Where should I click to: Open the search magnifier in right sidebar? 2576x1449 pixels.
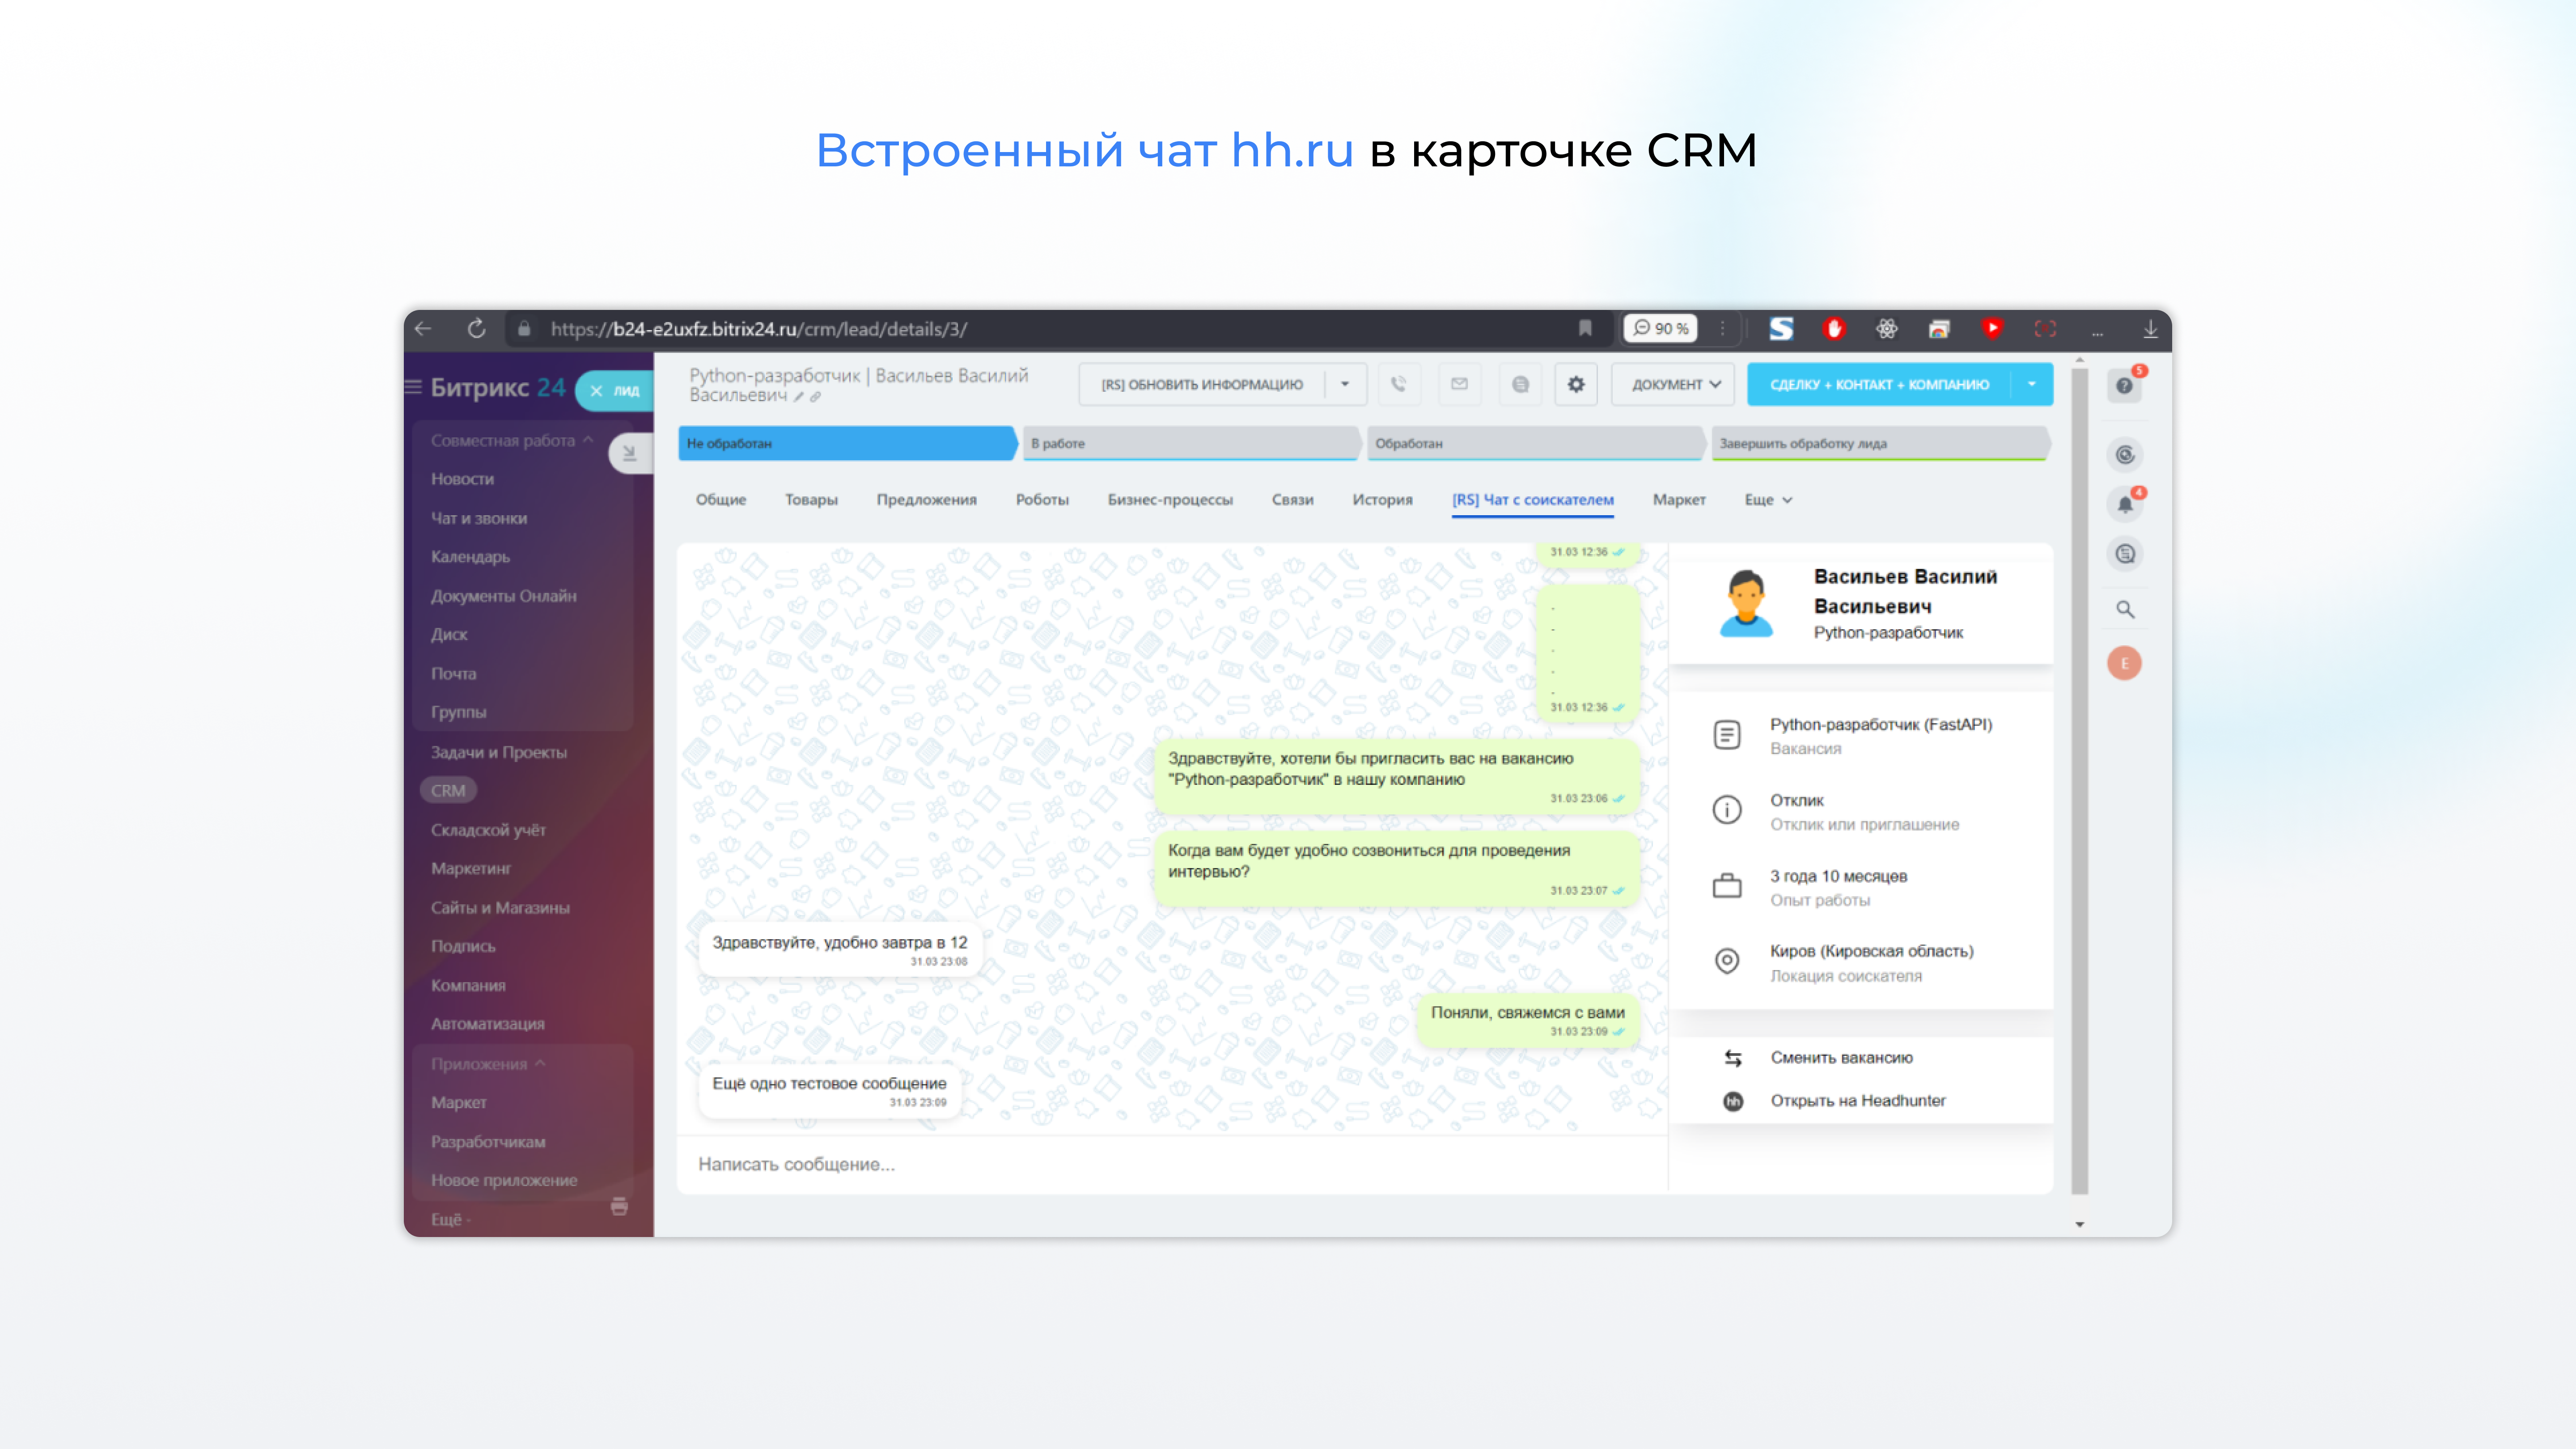click(2125, 609)
